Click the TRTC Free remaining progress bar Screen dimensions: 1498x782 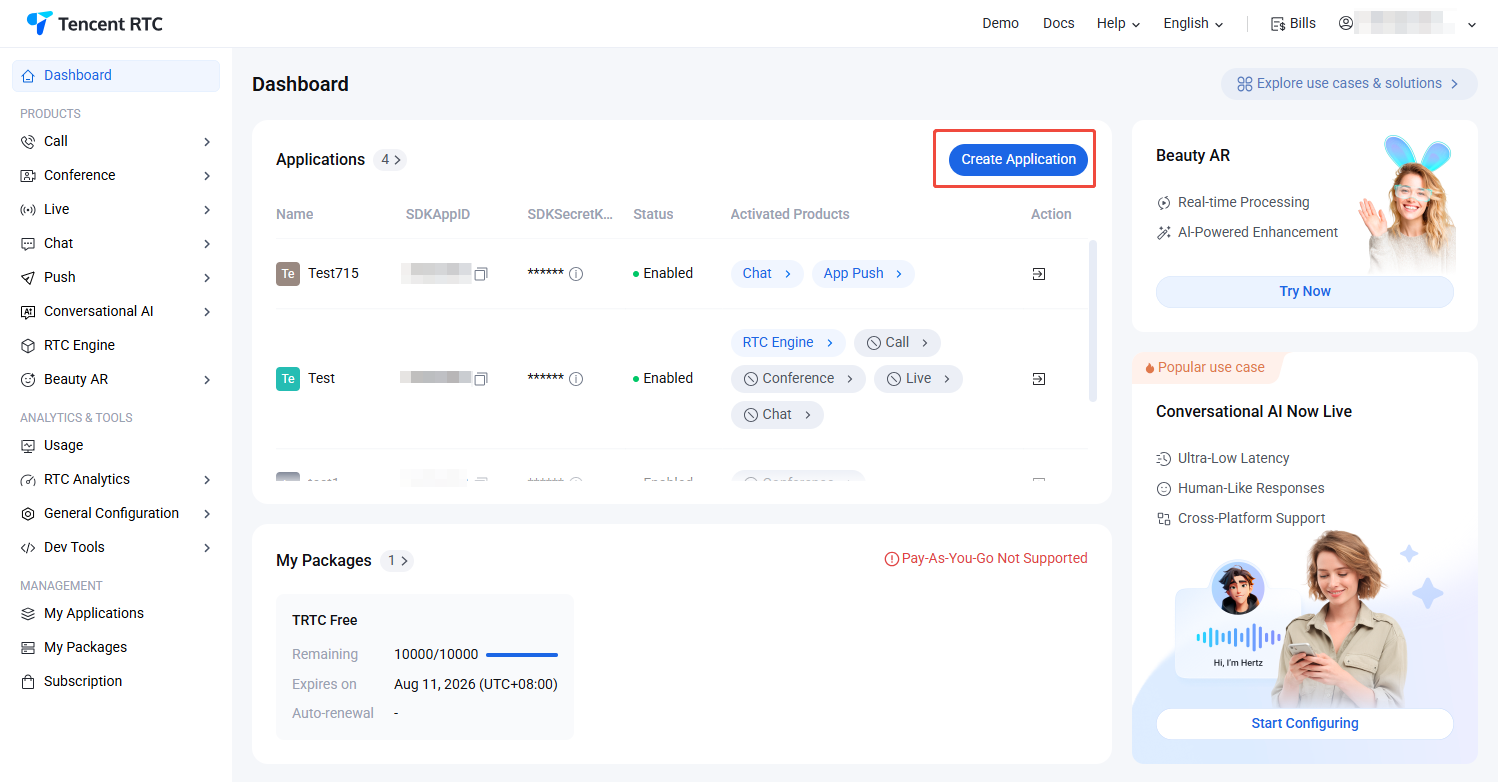click(x=522, y=655)
